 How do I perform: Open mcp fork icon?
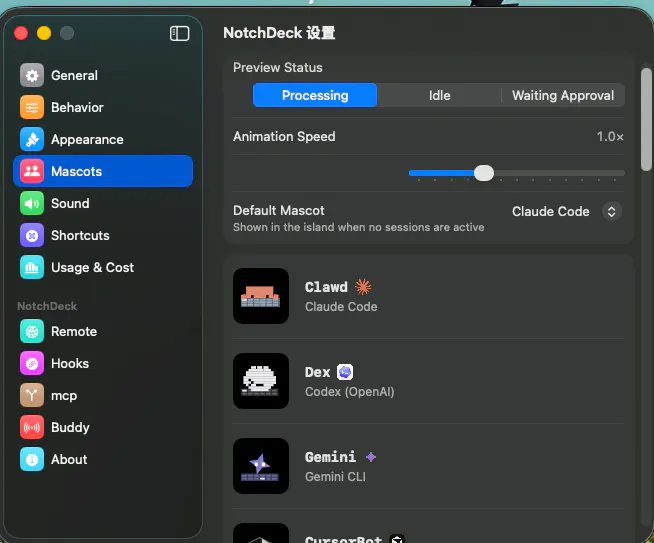(32, 395)
